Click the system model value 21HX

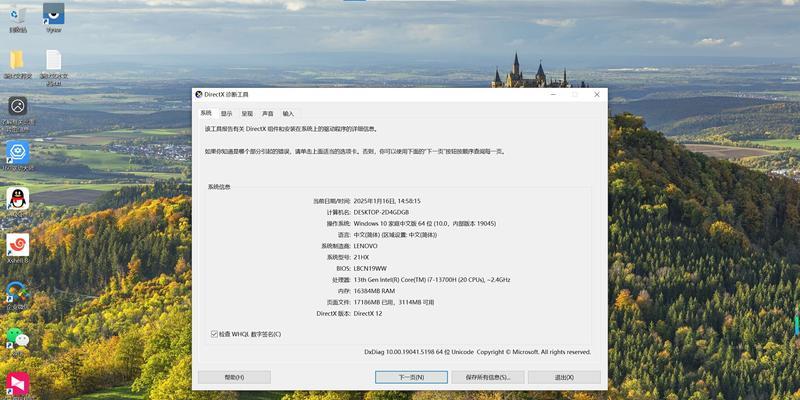(361, 257)
